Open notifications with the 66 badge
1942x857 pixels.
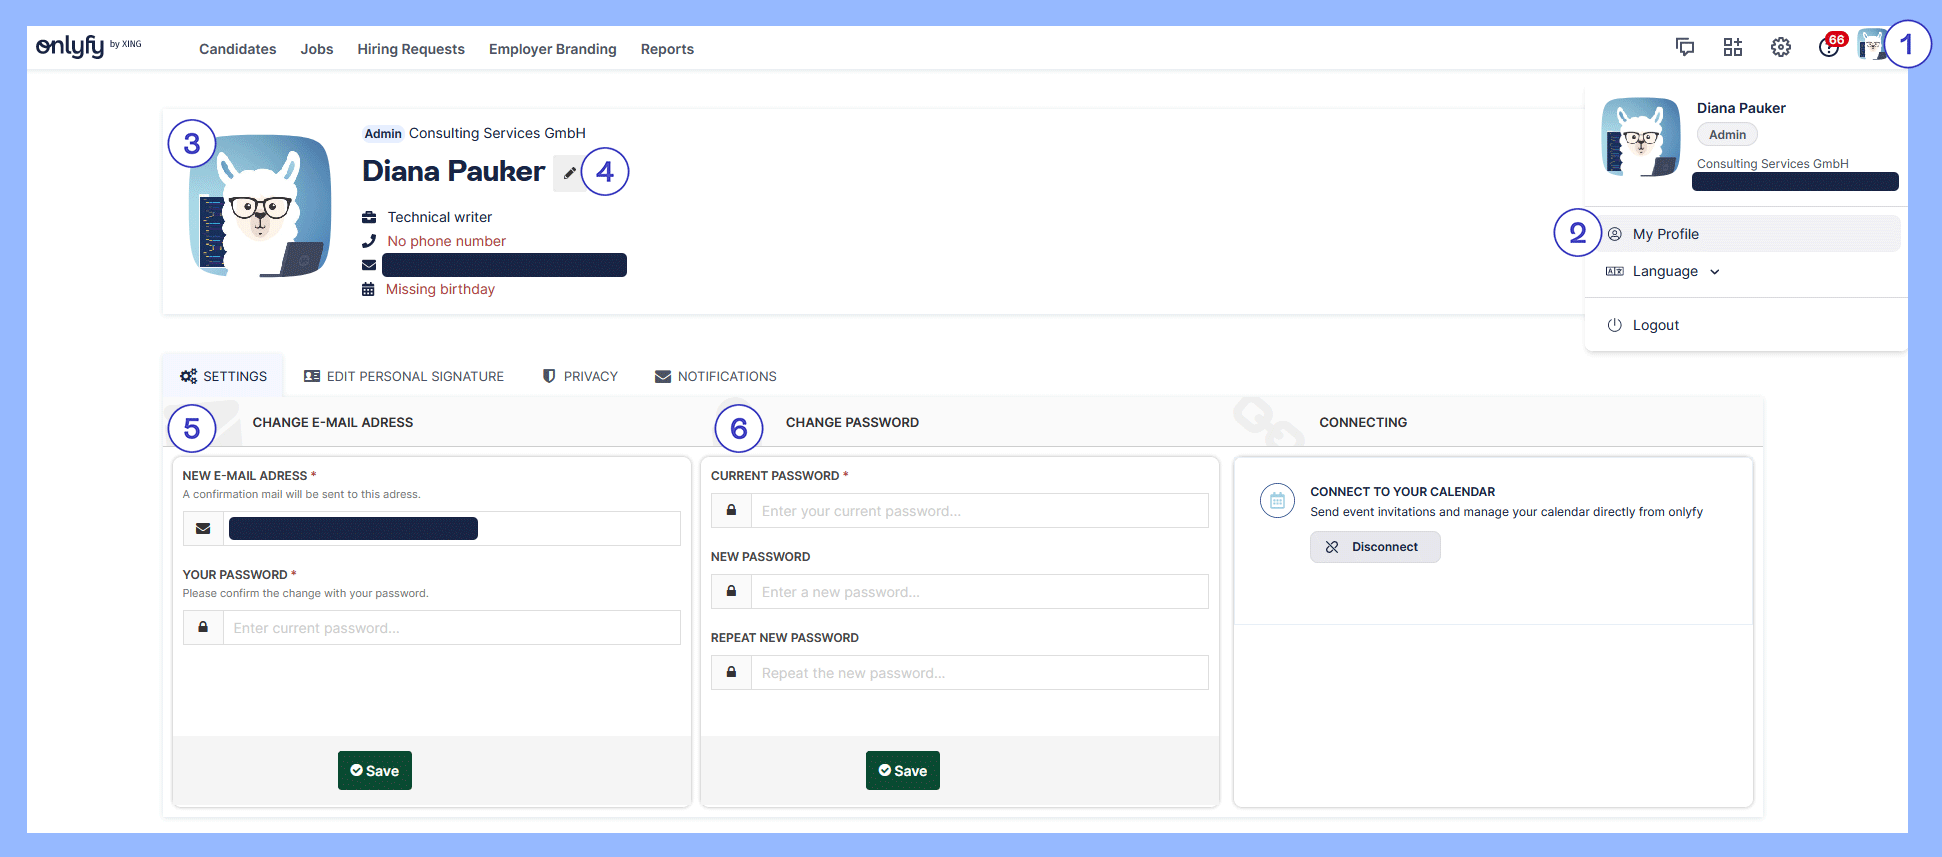(x=1829, y=47)
